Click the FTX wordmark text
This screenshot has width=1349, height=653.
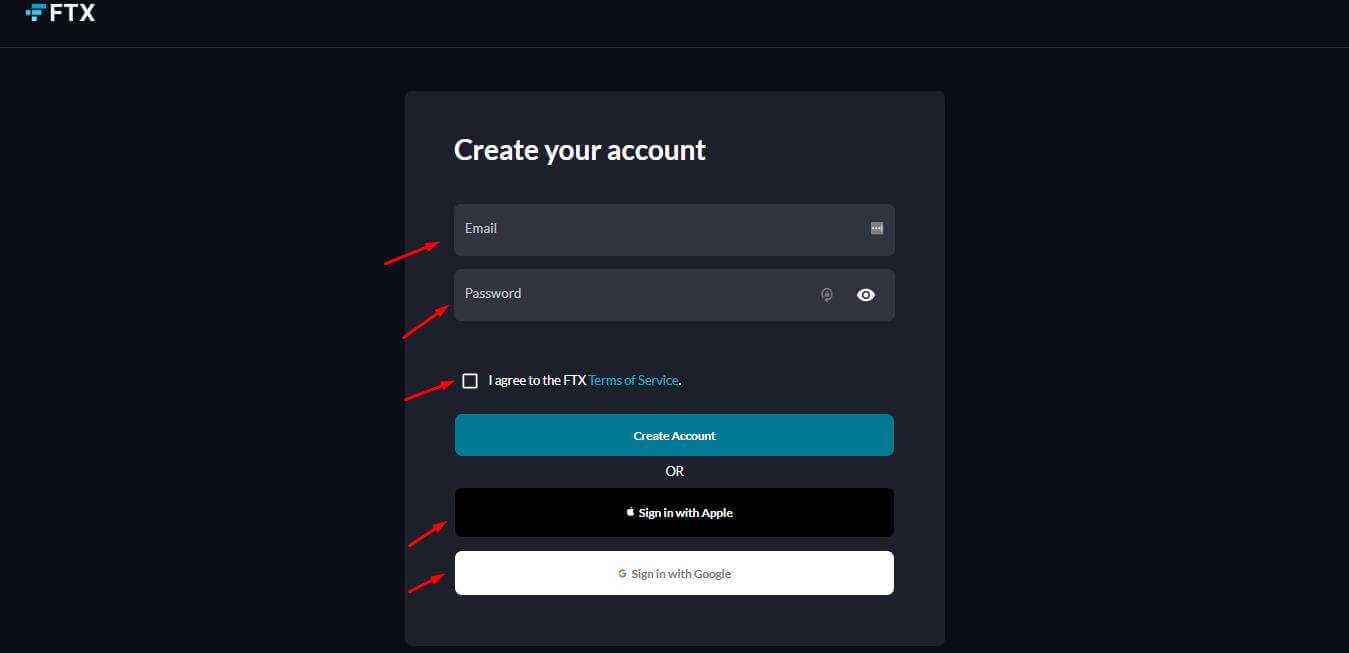pos(72,13)
